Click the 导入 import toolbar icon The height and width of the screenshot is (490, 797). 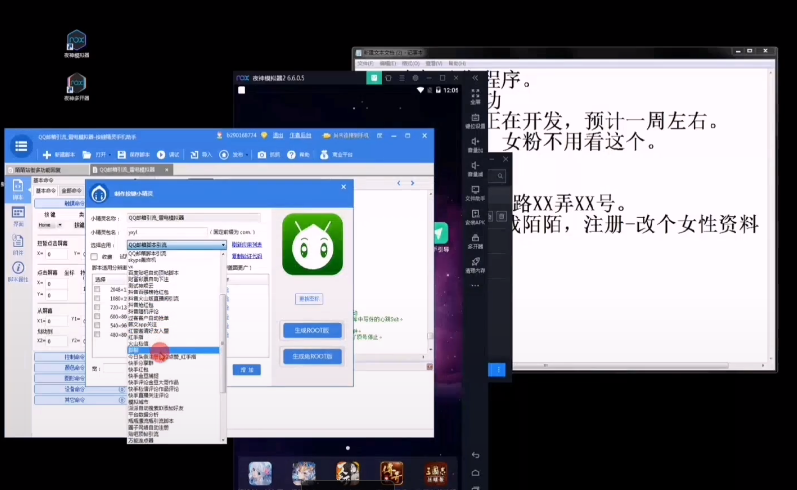point(194,155)
